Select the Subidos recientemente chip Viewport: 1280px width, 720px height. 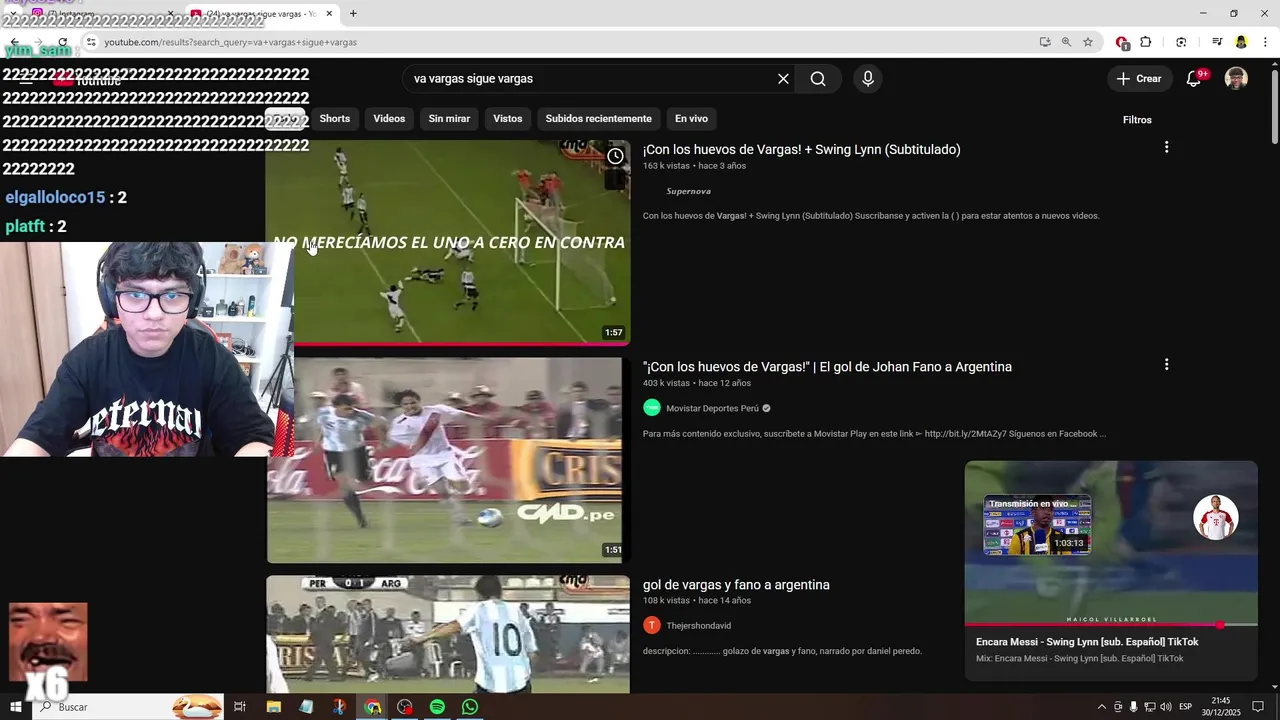coord(598,119)
